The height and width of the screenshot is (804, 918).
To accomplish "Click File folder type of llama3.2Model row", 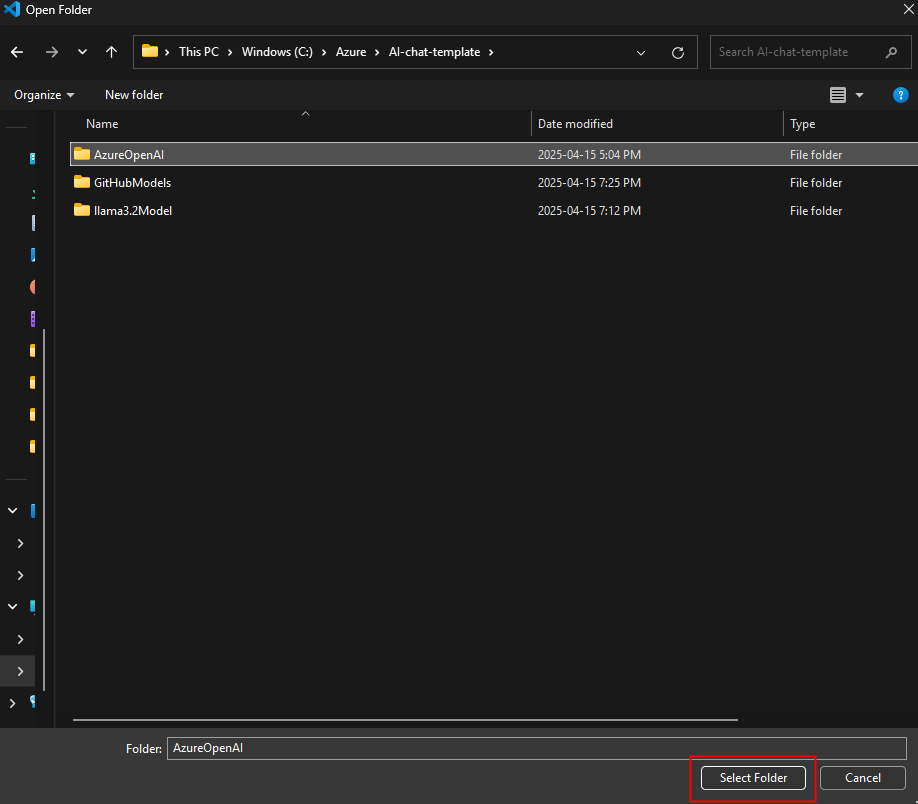I will click(816, 211).
